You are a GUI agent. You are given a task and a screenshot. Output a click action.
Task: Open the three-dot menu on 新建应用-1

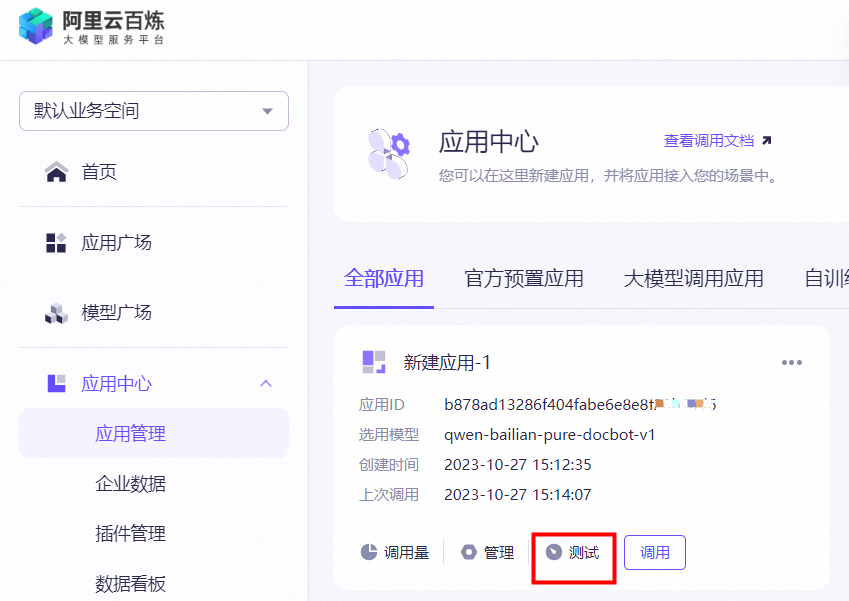pyautogui.click(x=792, y=362)
